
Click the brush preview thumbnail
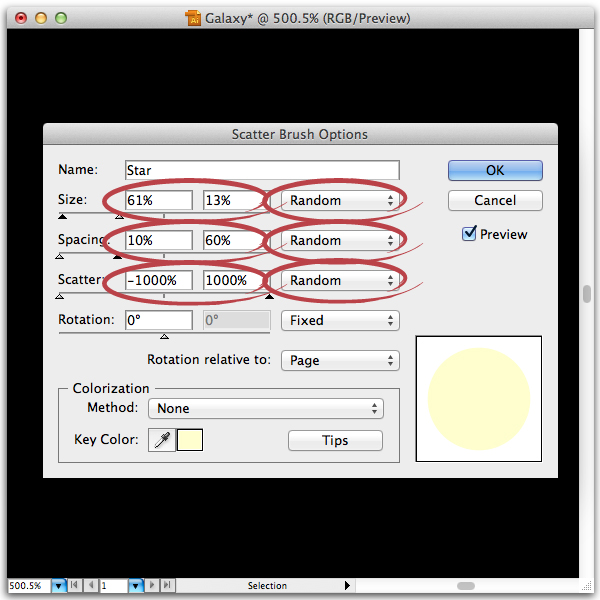pyautogui.click(x=479, y=399)
